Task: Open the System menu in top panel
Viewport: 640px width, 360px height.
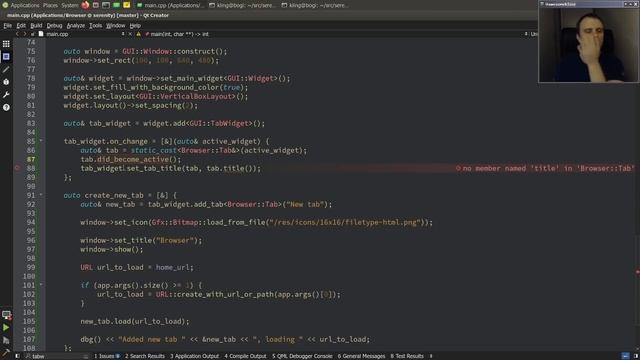Action: [70, 5]
